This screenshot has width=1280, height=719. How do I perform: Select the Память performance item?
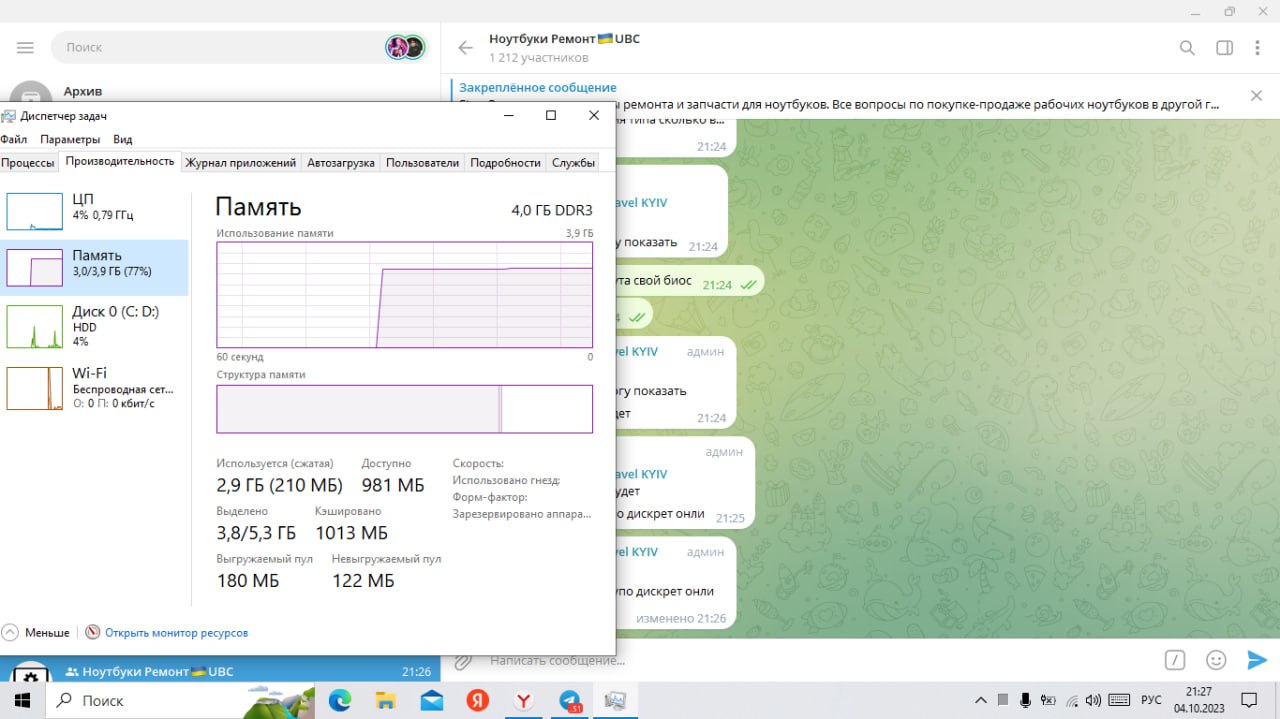pos(94,267)
